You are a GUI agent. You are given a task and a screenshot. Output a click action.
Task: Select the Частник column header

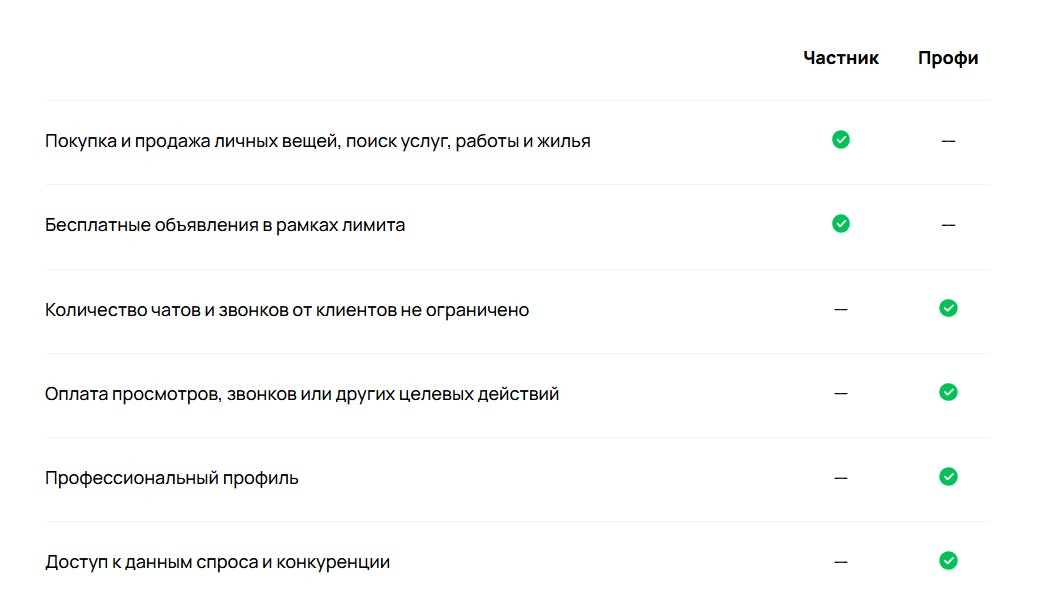pyautogui.click(x=841, y=58)
